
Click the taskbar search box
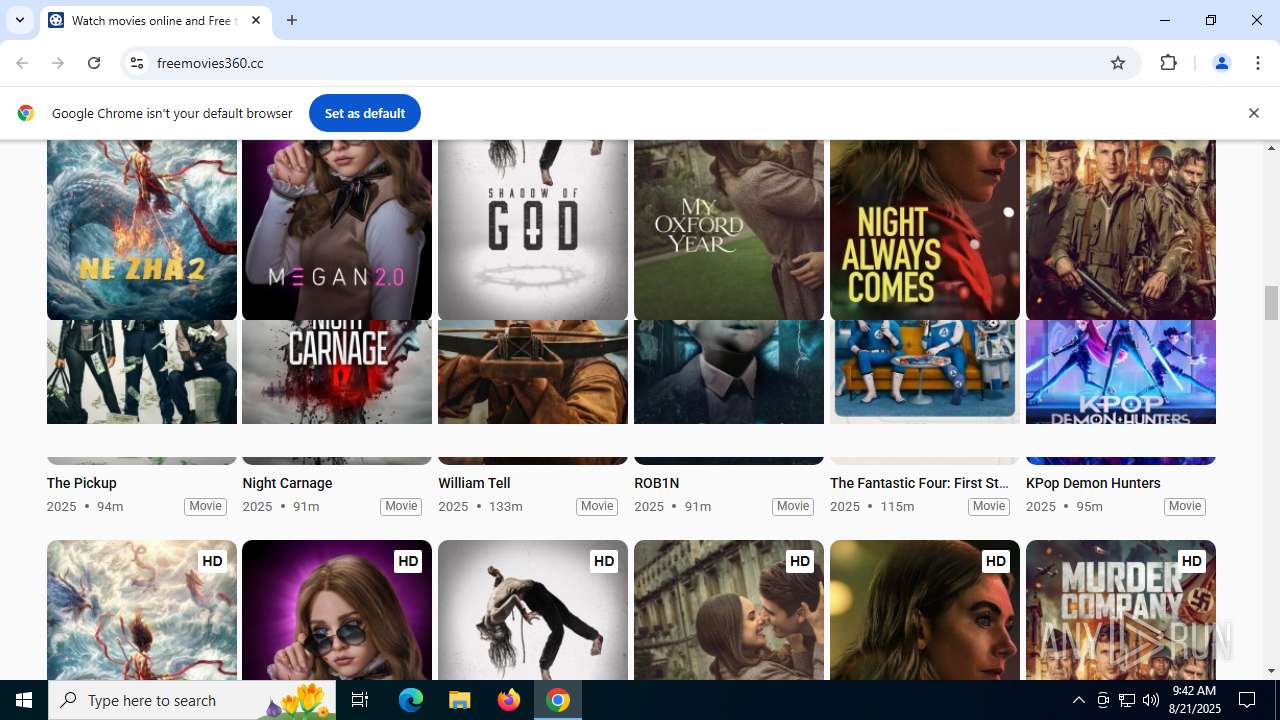click(x=193, y=700)
